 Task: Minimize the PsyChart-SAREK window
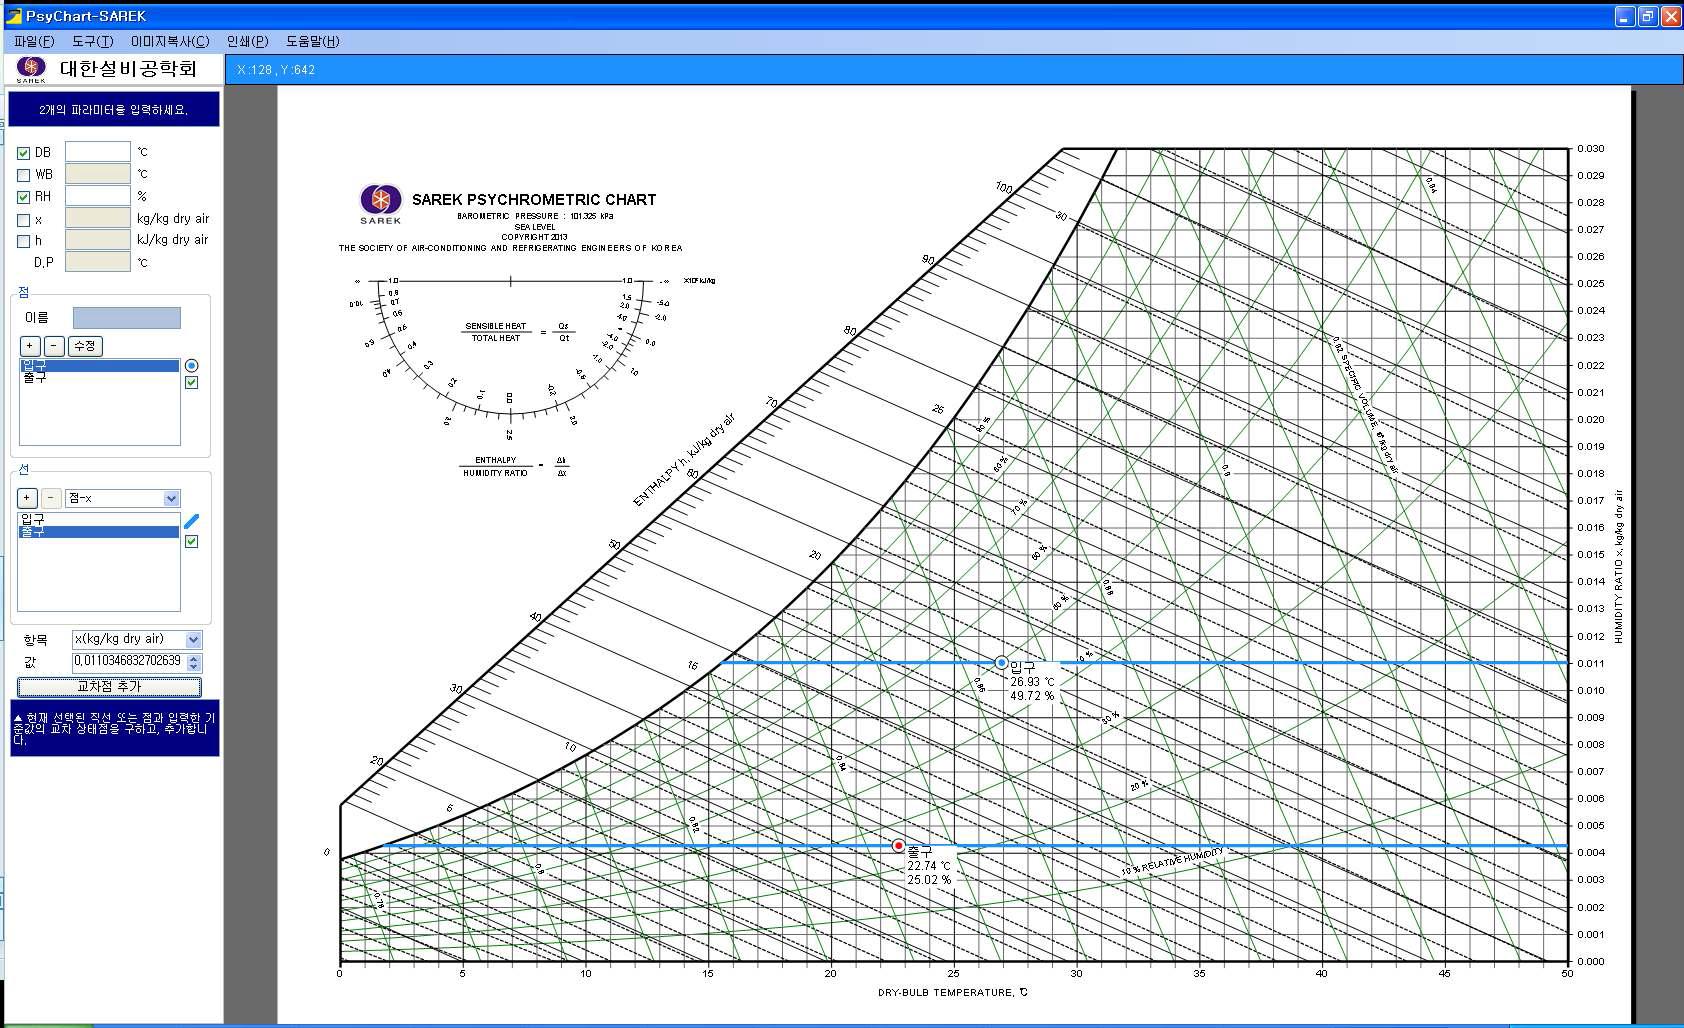click(x=1624, y=16)
